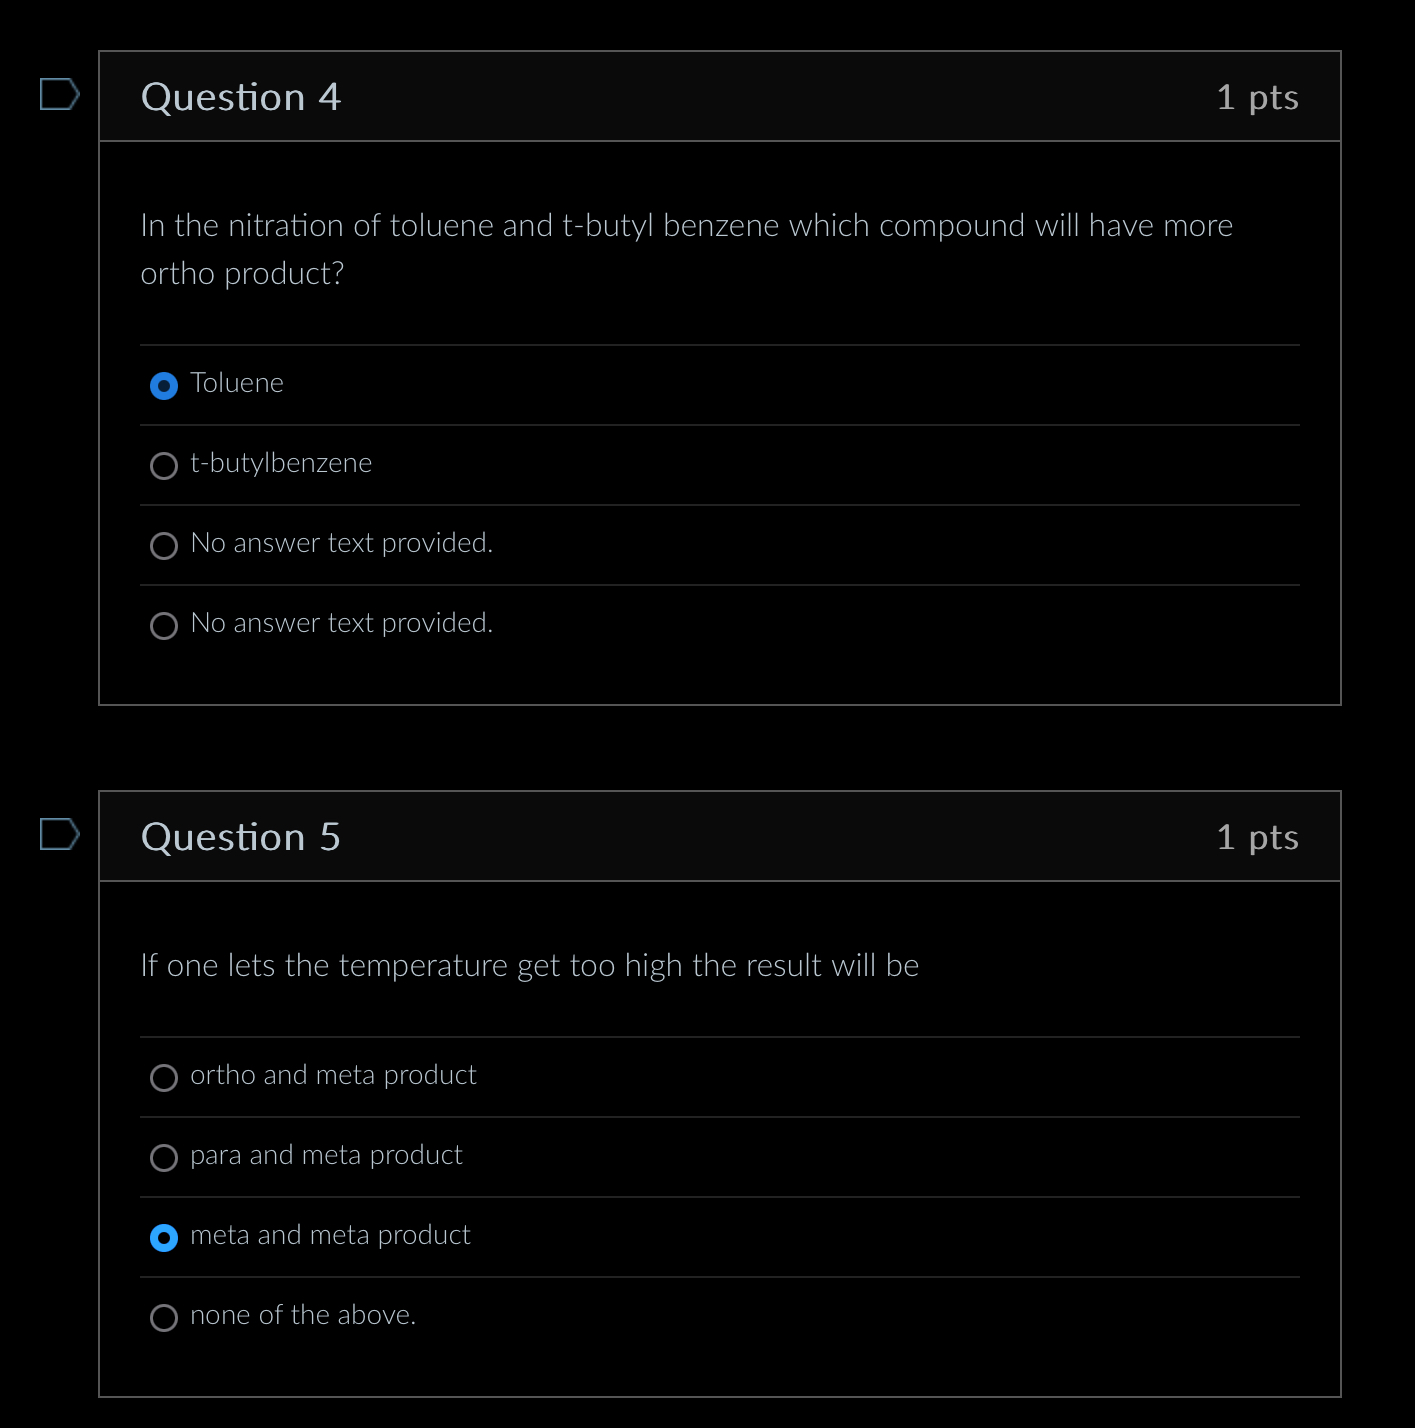The image size is (1415, 1428).
Task: Flag Question 5 for review
Action: point(59,834)
